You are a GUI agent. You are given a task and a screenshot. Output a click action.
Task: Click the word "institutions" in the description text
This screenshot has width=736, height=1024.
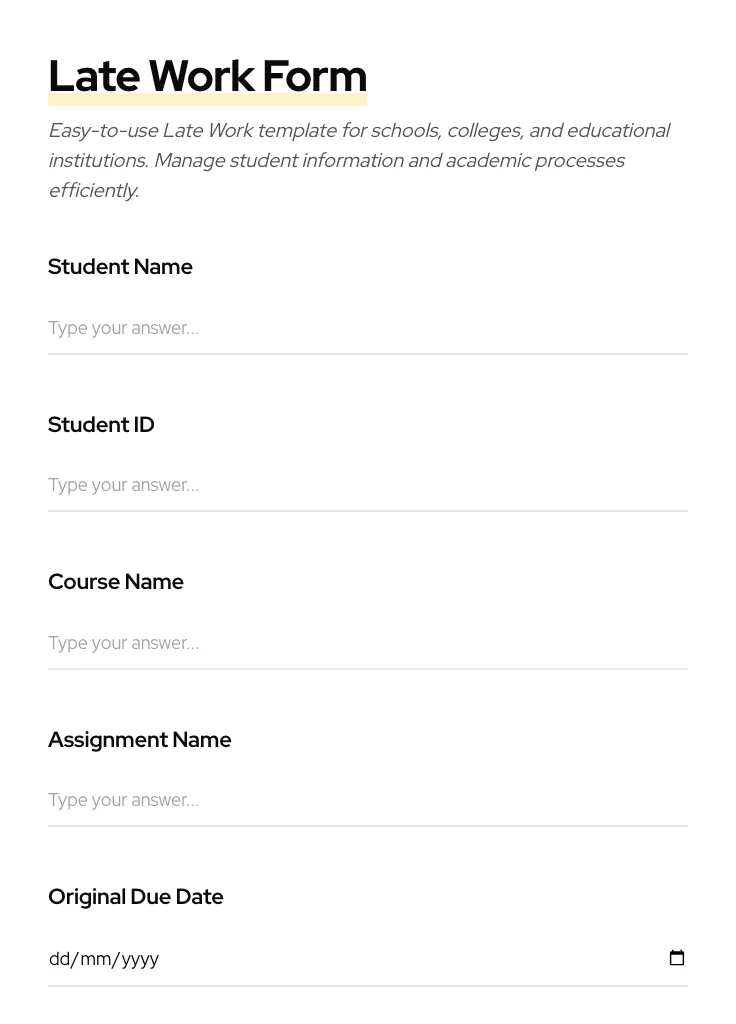97,161
